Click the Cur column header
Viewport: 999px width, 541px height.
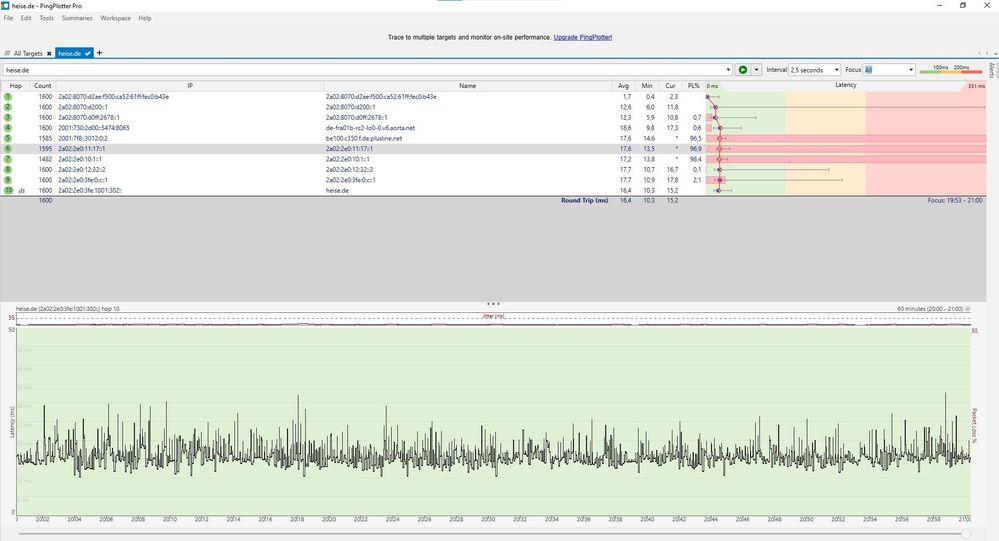pyautogui.click(x=670, y=85)
